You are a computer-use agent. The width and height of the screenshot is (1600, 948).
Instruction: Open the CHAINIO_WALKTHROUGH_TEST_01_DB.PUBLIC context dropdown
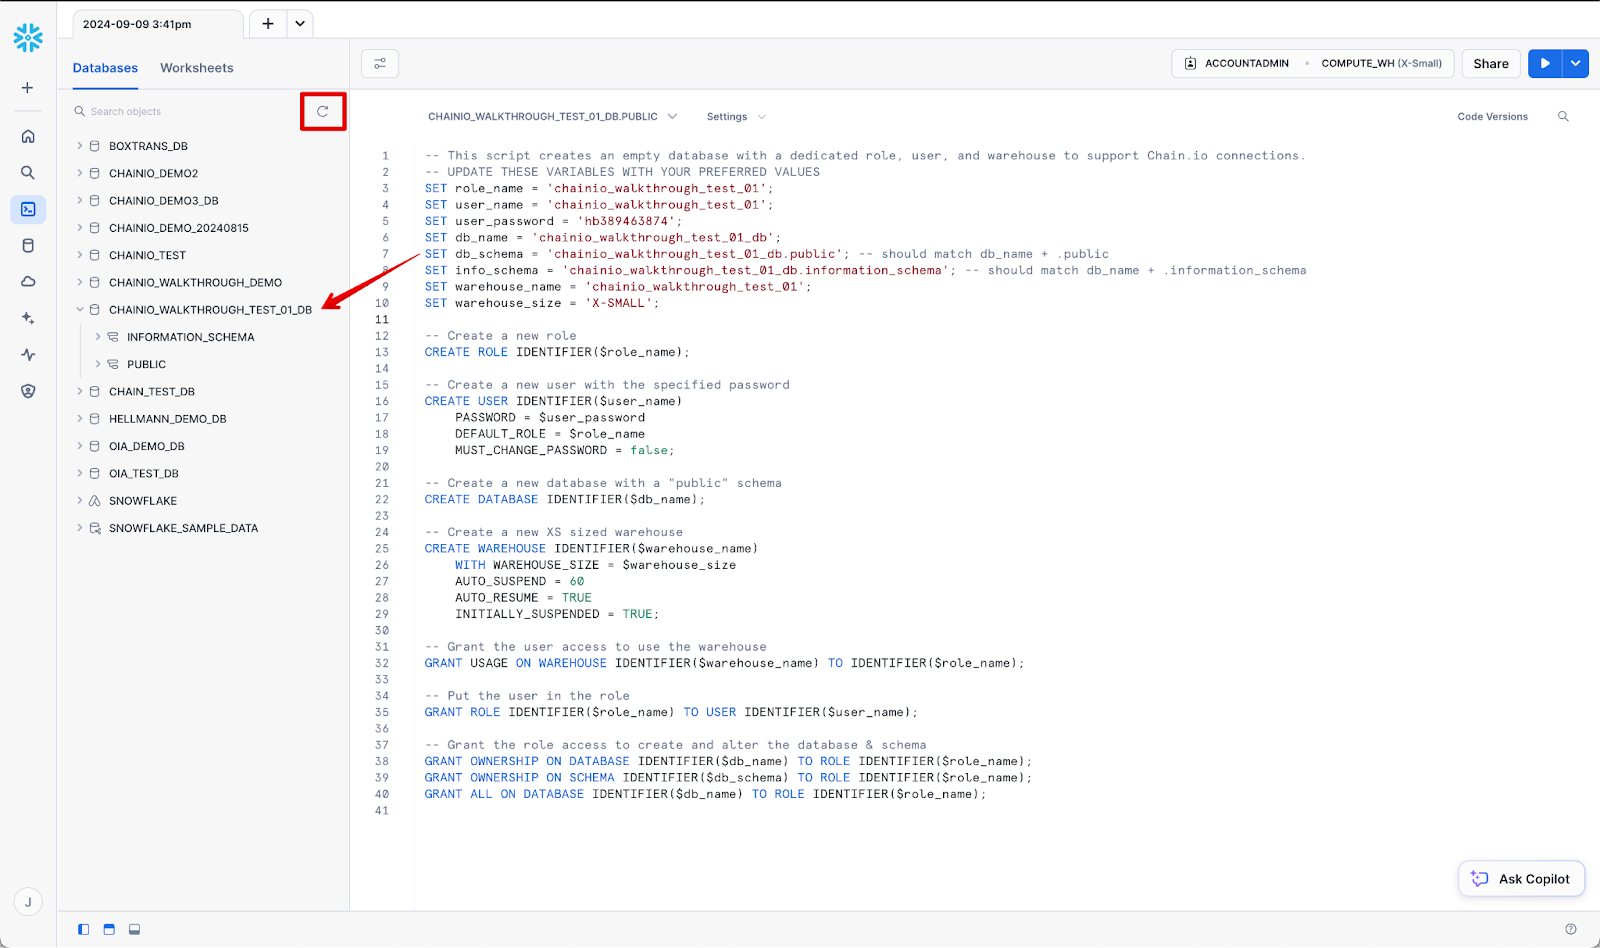552,117
